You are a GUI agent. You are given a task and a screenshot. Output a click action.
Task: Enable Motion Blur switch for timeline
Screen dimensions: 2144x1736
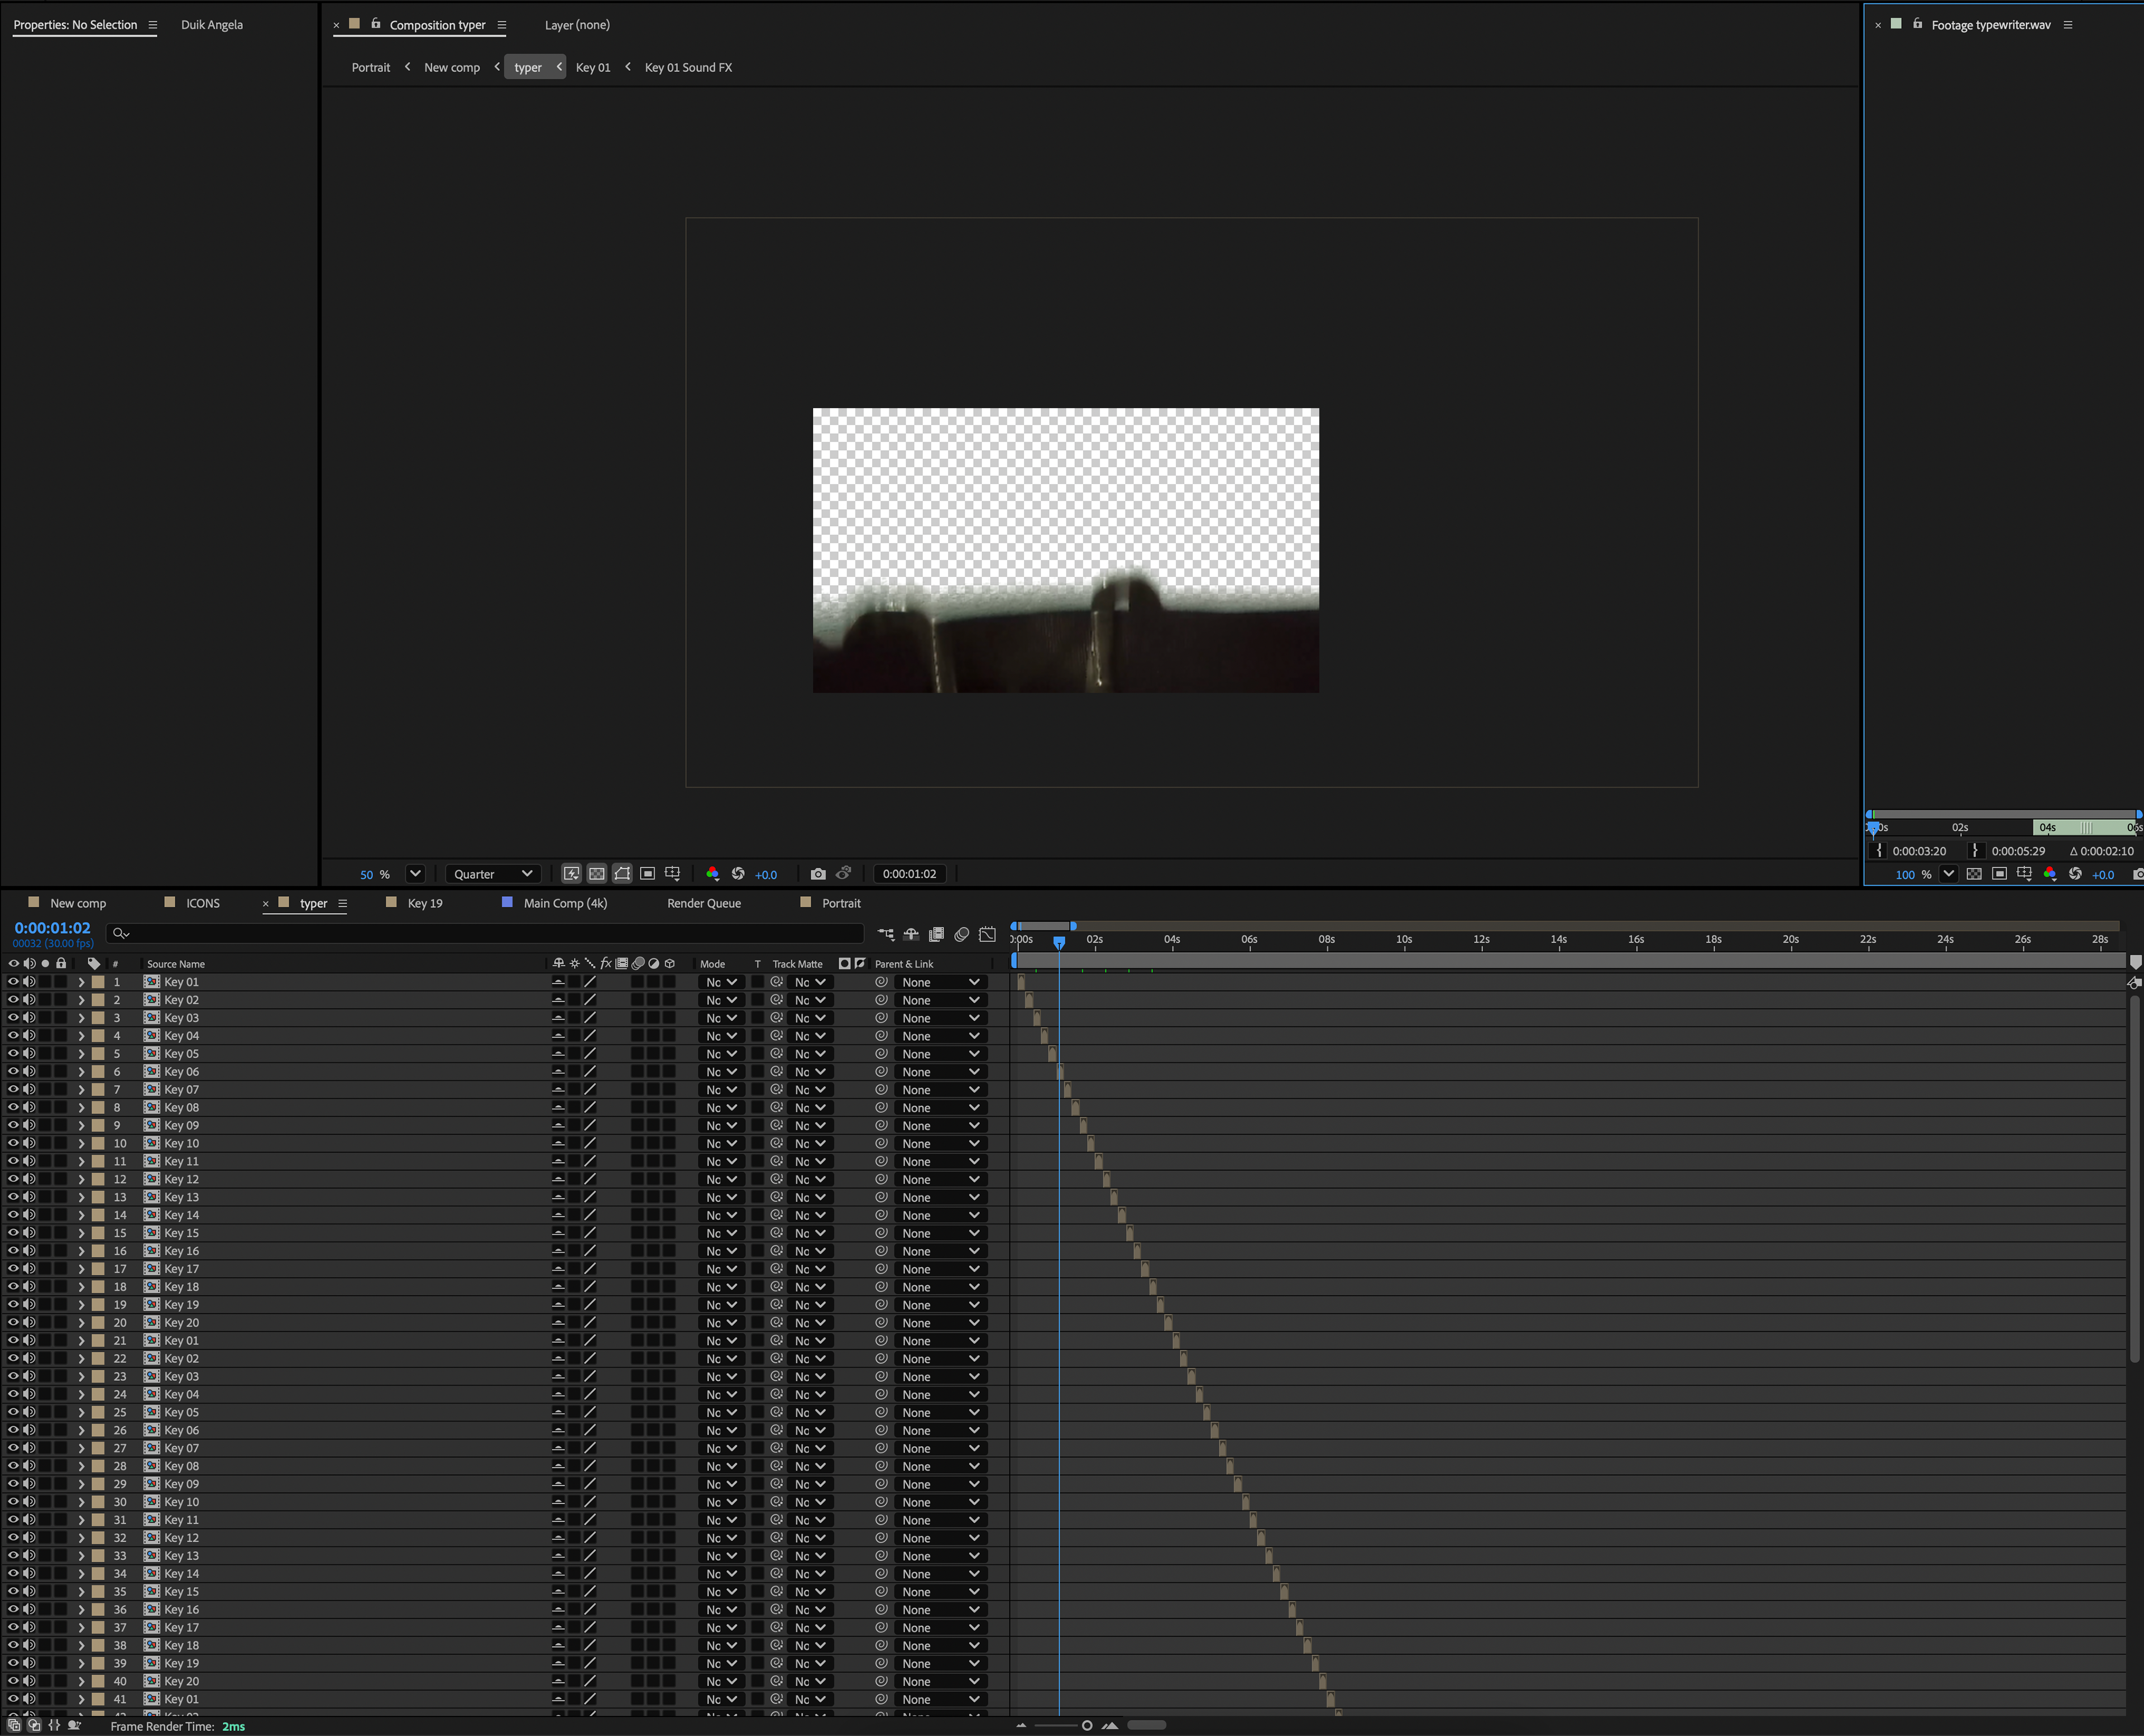pyautogui.click(x=961, y=934)
